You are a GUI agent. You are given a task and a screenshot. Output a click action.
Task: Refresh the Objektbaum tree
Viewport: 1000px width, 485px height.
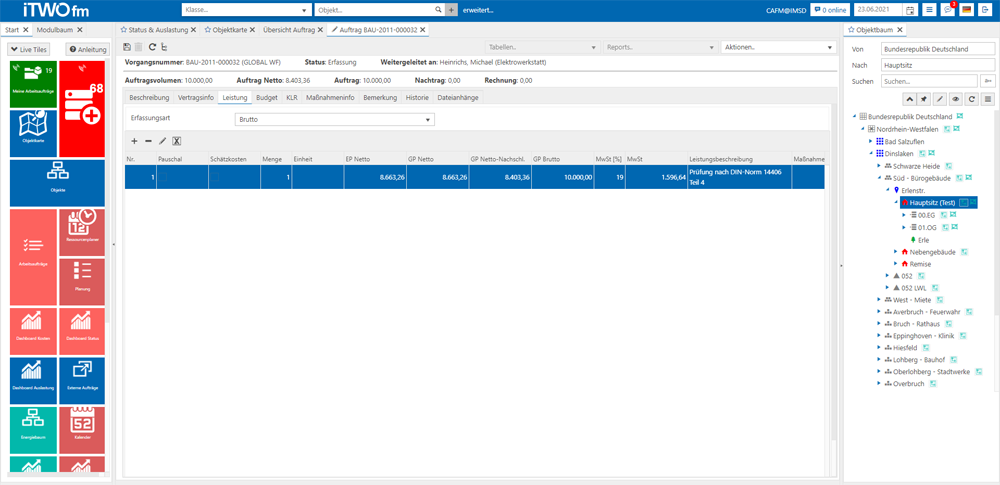tap(971, 99)
